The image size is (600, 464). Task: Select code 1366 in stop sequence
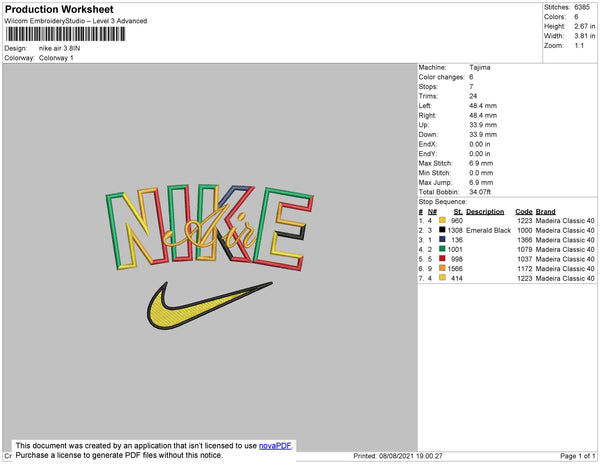[x=525, y=240]
